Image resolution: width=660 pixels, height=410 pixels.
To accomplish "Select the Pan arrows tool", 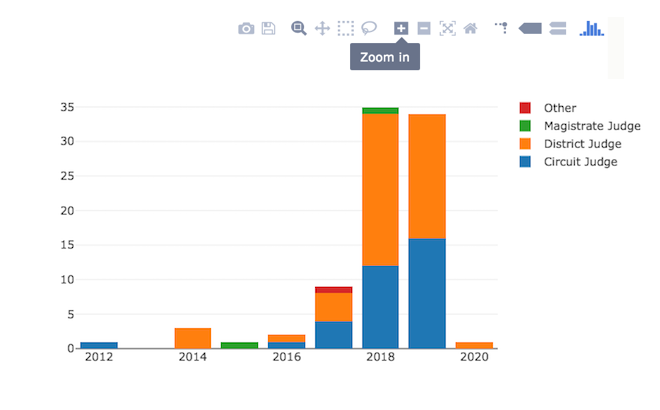I will pos(322,29).
